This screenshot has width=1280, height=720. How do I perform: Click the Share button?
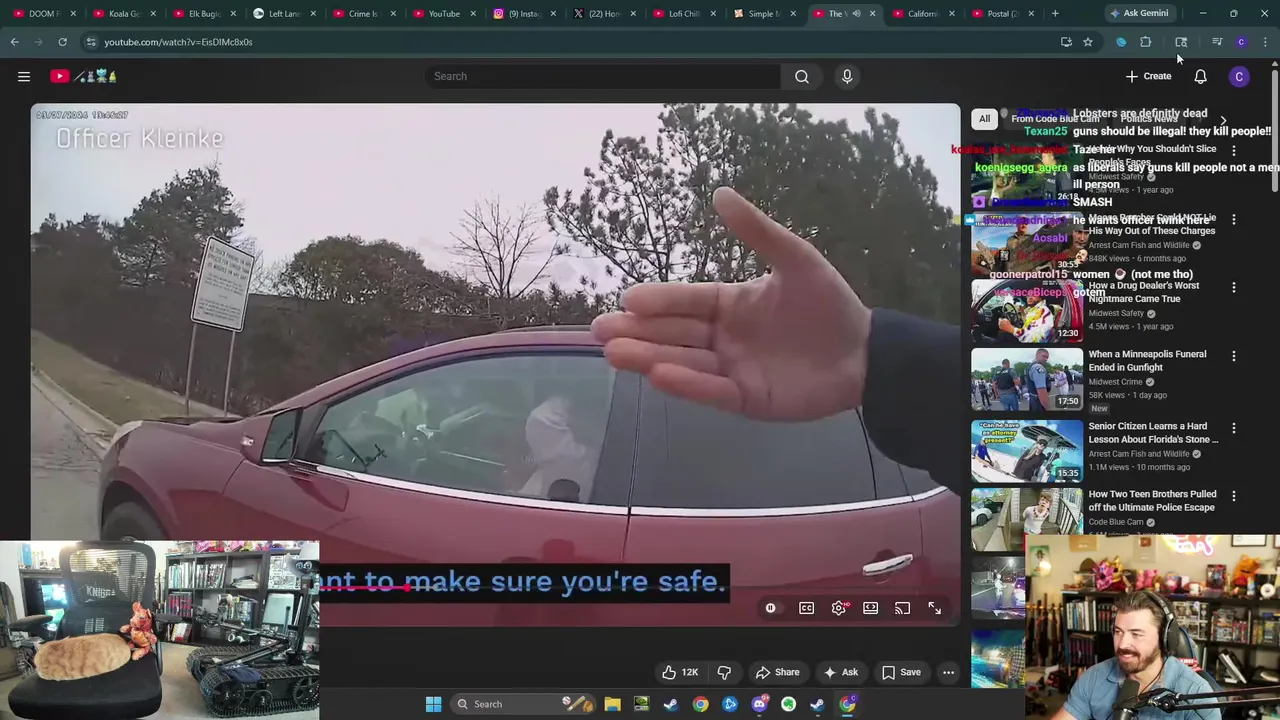[x=778, y=672]
